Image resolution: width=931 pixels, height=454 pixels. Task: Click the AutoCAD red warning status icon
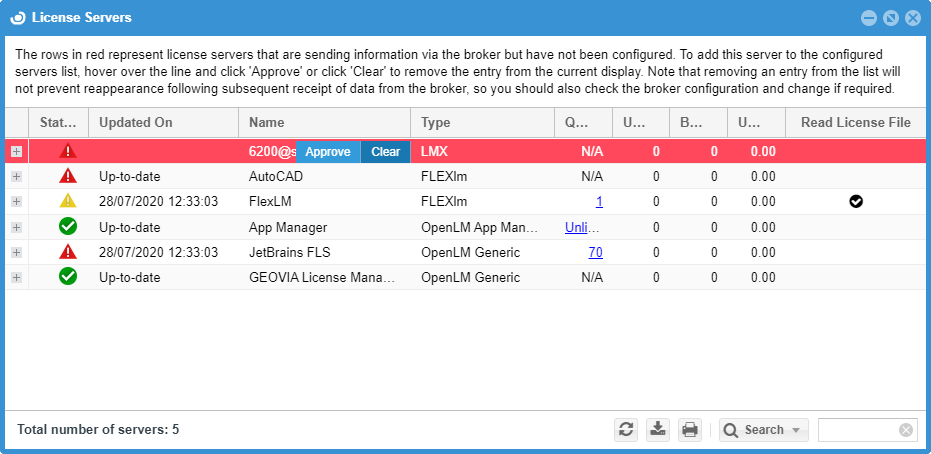[x=68, y=176]
